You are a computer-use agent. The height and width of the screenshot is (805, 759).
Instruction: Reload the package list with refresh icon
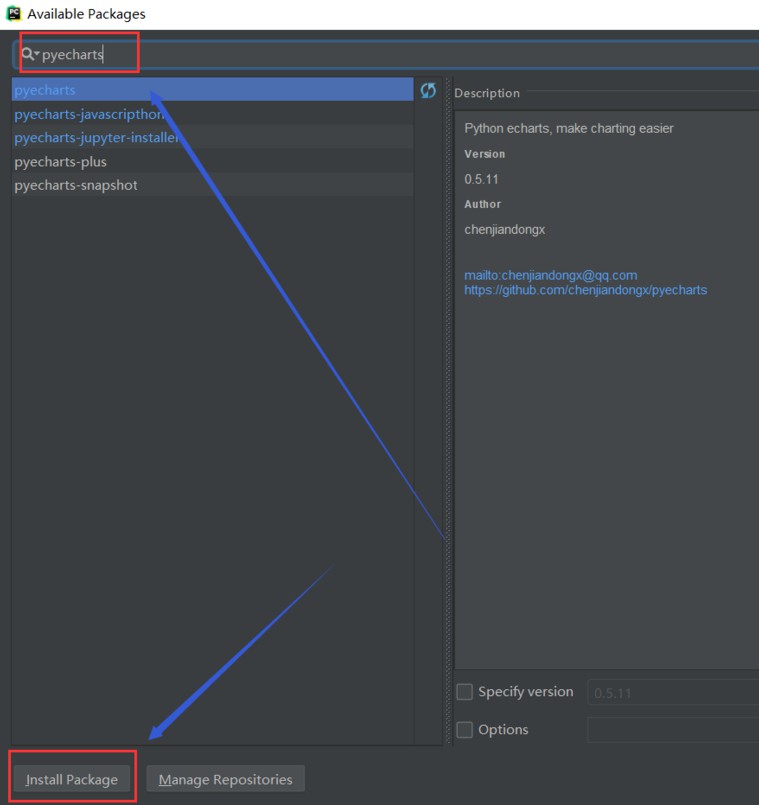click(x=428, y=90)
